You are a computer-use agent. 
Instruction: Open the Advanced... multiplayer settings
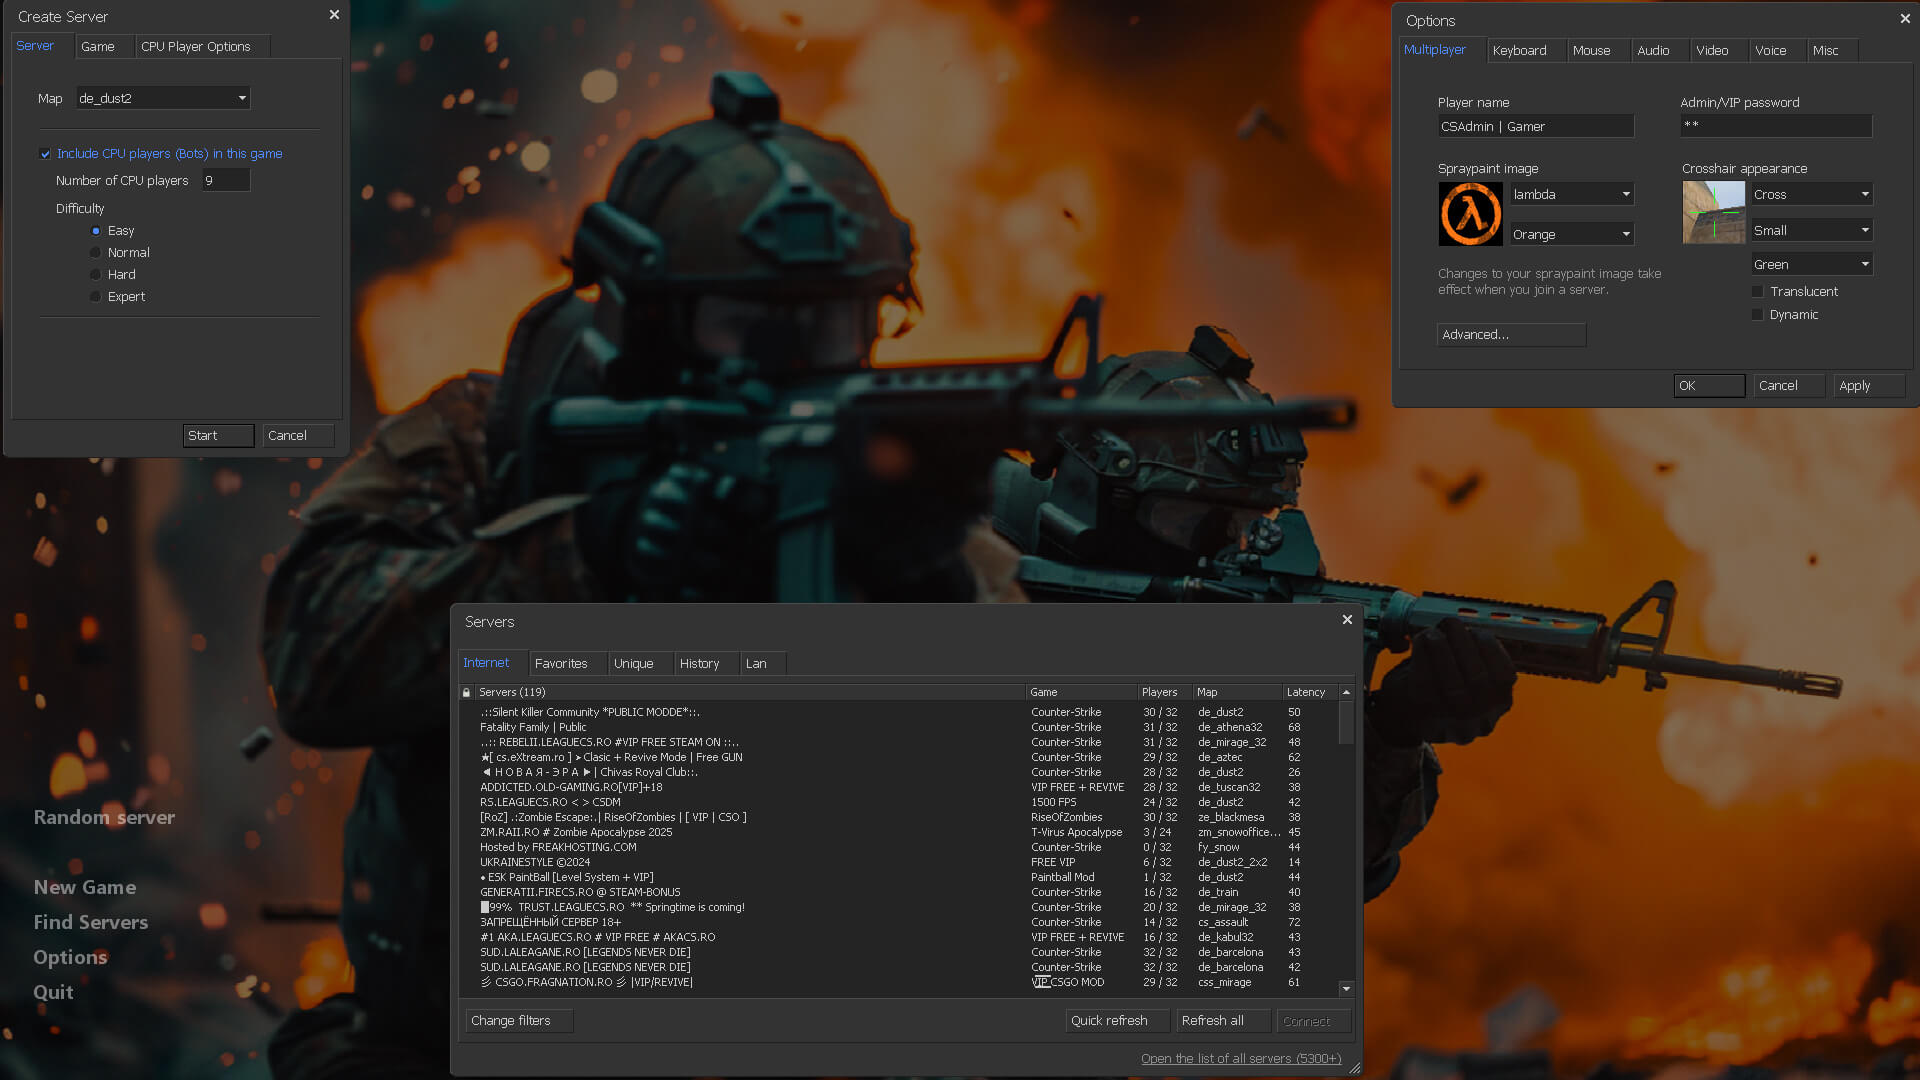coord(1511,335)
